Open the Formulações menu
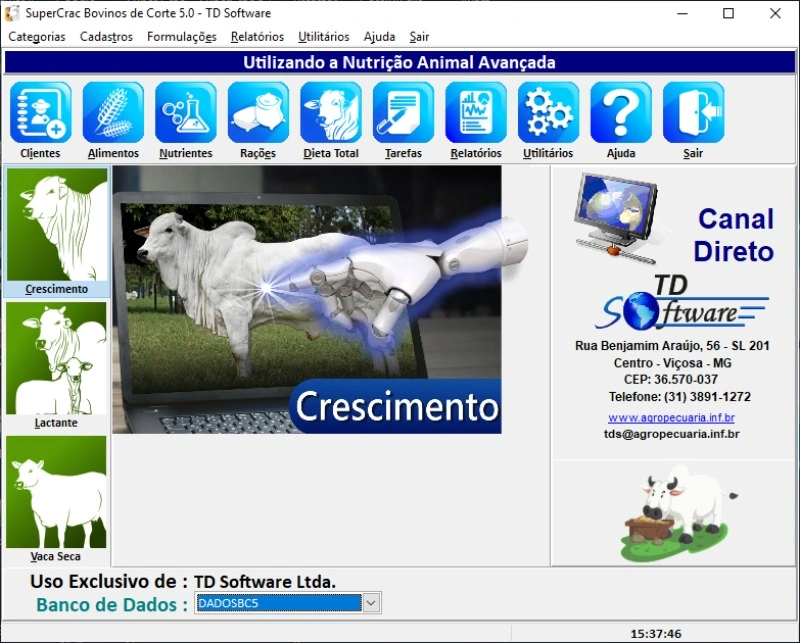The width and height of the screenshot is (800, 643). click(x=182, y=37)
